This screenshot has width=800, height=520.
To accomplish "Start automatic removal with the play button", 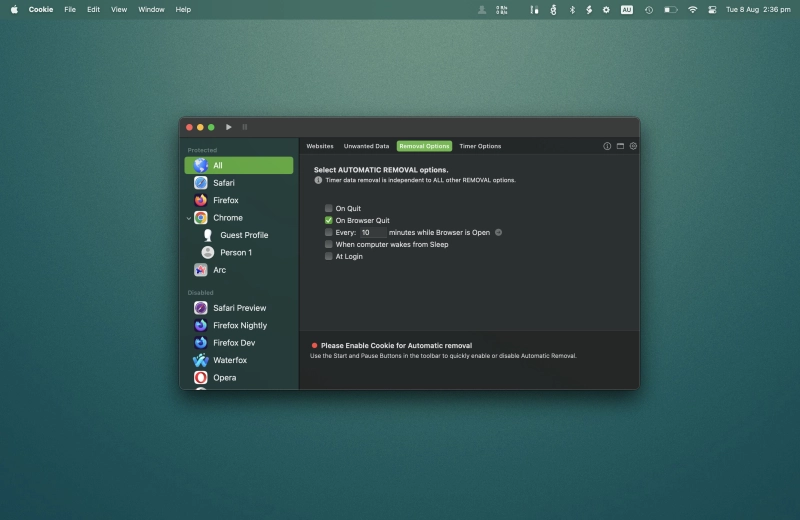I will tap(229, 127).
